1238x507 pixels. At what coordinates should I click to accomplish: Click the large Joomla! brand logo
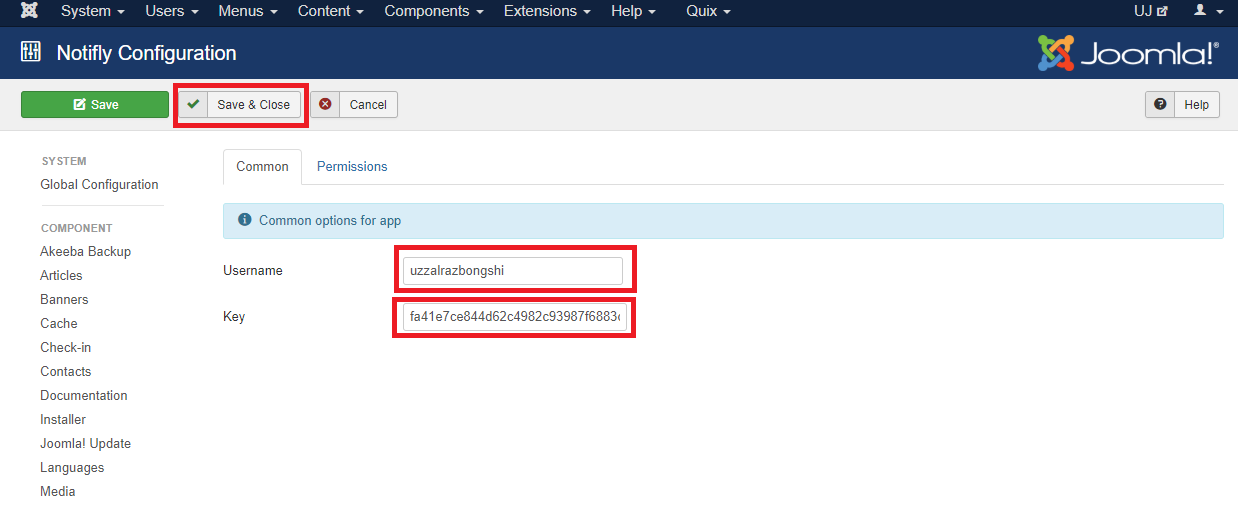[1128, 54]
